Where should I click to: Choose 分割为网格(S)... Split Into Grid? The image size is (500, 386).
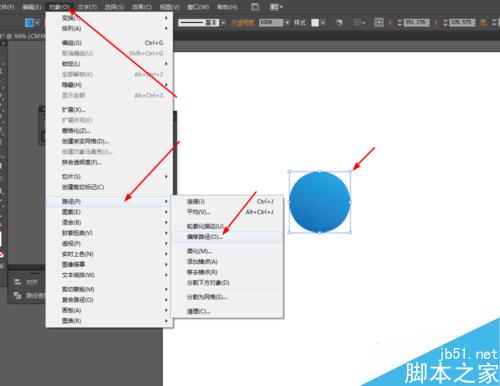227,297
